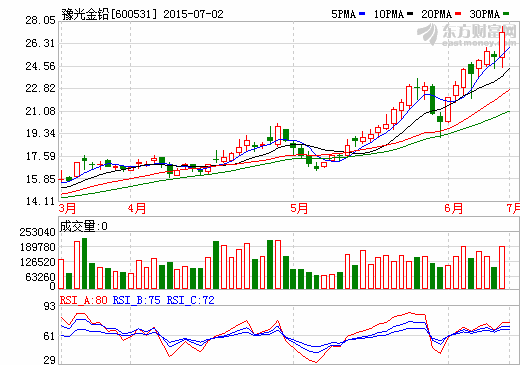Click the 20PMA legend label
Viewport: 520px width, 365px height.
436,14
